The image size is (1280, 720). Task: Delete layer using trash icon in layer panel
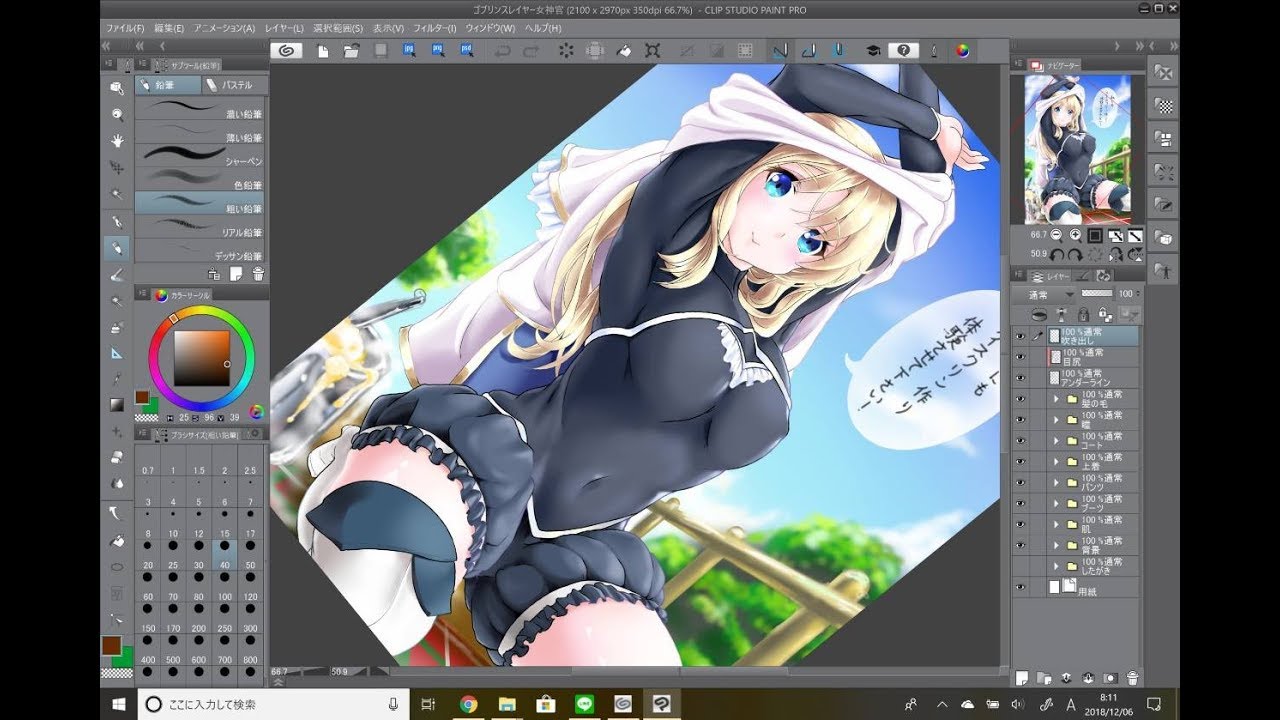click(1132, 678)
